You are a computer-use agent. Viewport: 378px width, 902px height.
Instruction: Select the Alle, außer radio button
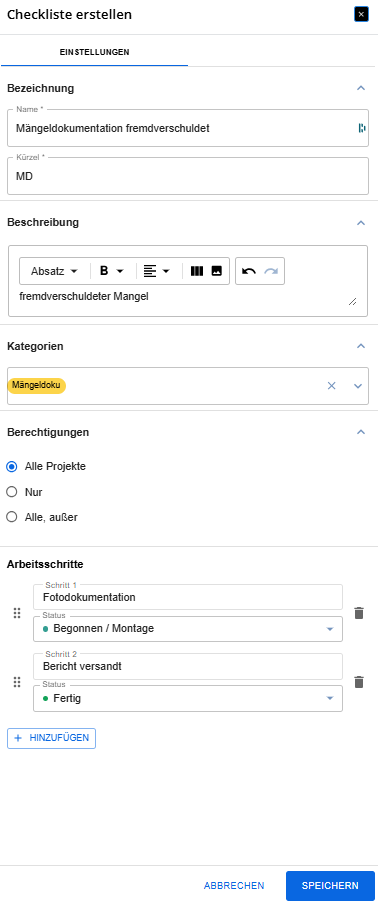click(12, 517)
